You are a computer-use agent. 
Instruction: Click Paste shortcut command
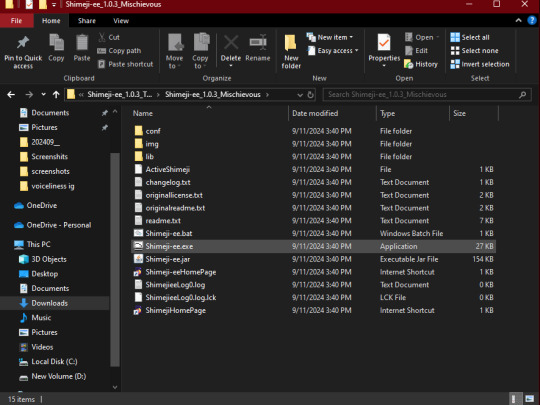pos(125,64)
